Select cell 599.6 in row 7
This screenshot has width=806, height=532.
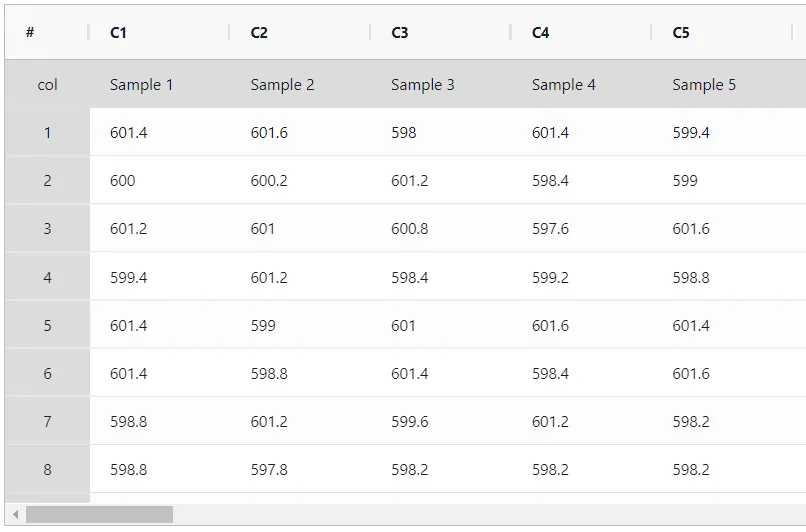click(x=441, y=421)
